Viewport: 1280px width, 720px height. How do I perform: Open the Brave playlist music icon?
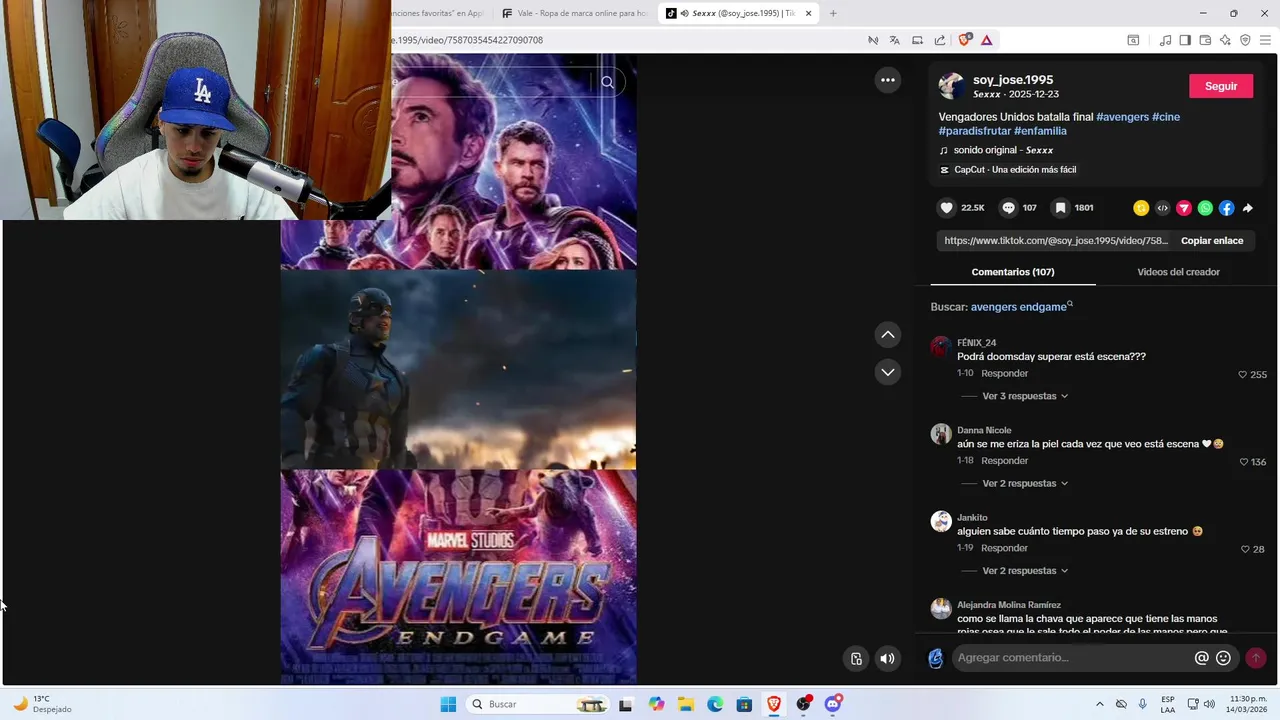click(1165, 40)
